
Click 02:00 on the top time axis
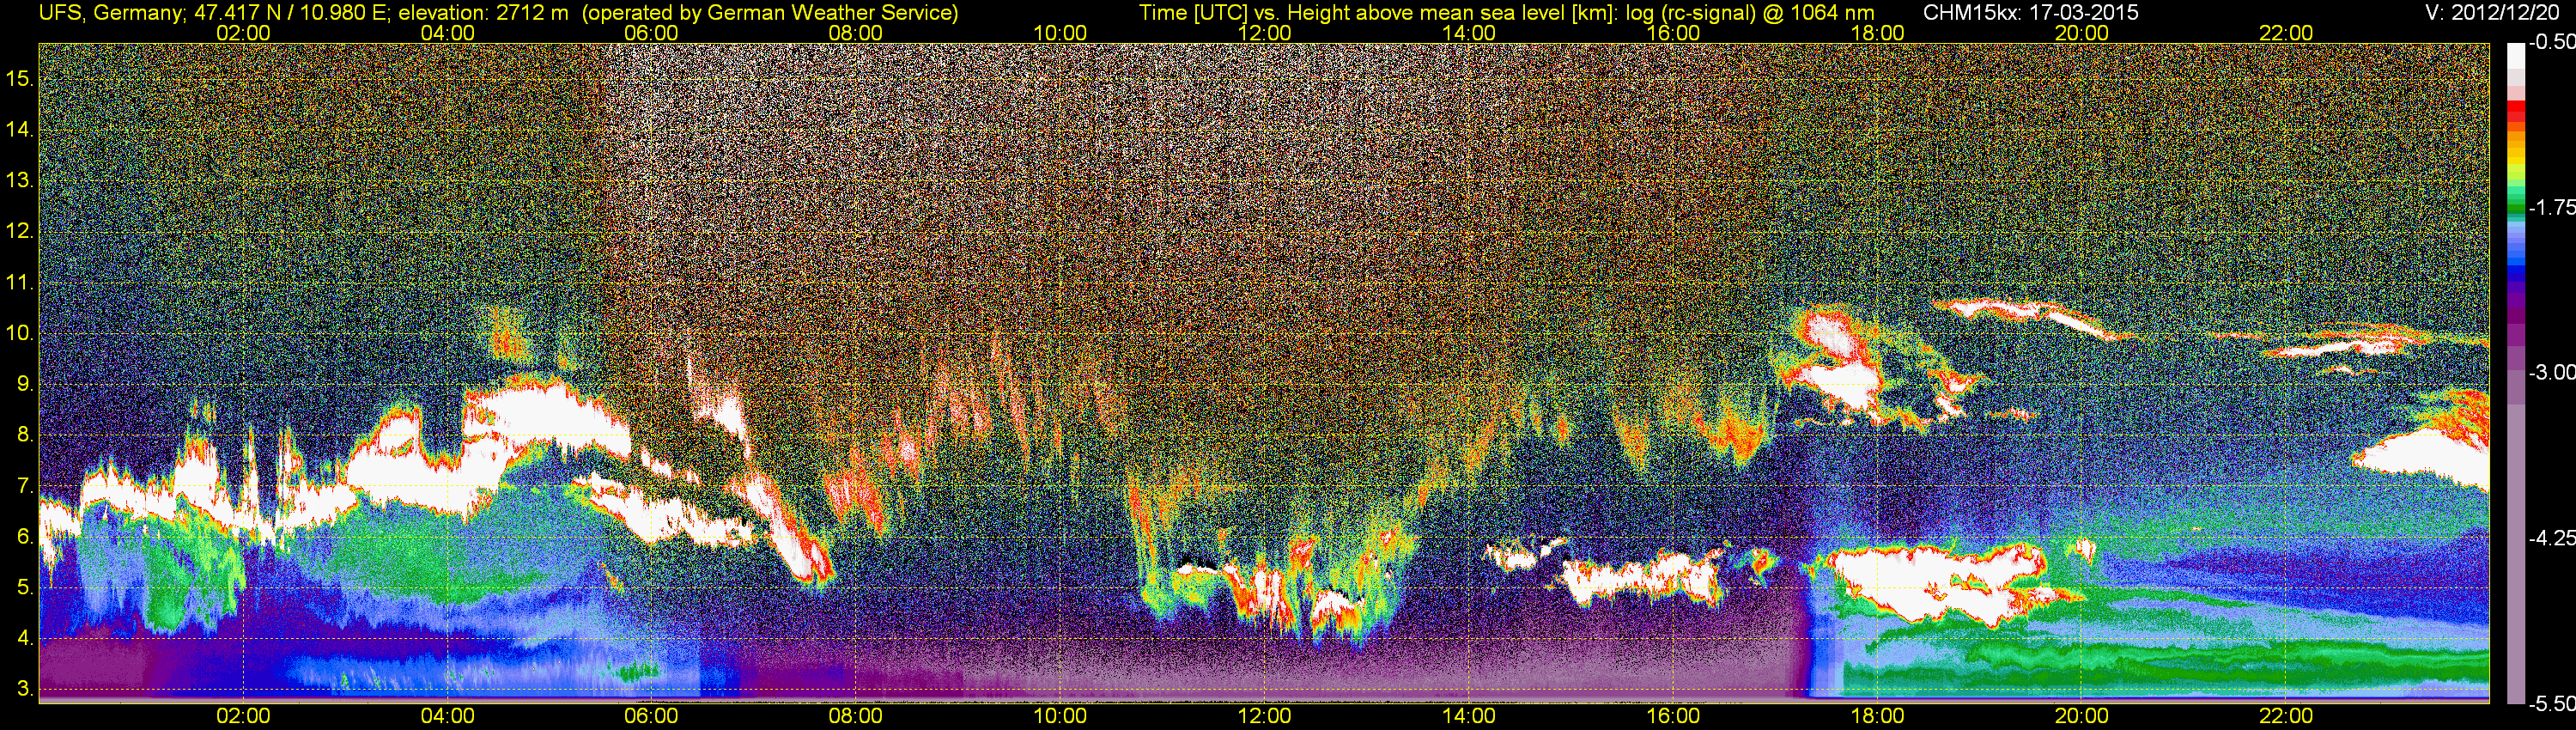(x=243, y=33)
